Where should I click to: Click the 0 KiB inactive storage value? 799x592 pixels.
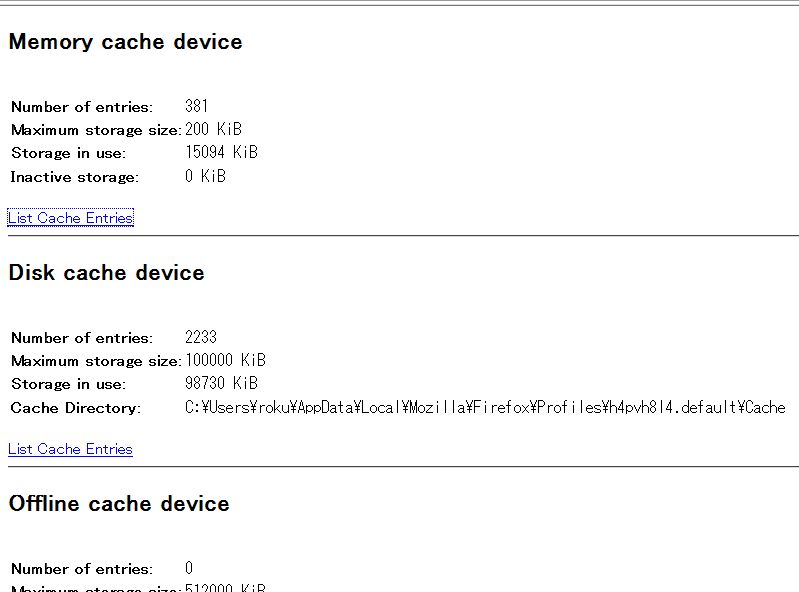coord(205,177)
